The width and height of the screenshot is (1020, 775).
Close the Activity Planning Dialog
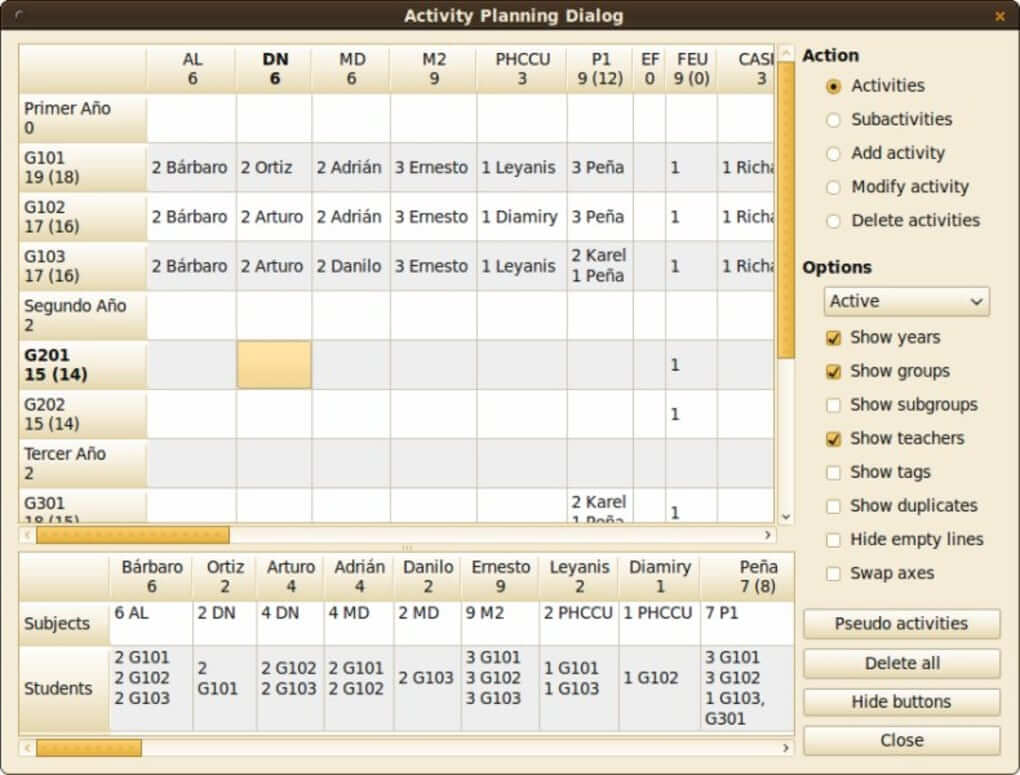[901, 740]
